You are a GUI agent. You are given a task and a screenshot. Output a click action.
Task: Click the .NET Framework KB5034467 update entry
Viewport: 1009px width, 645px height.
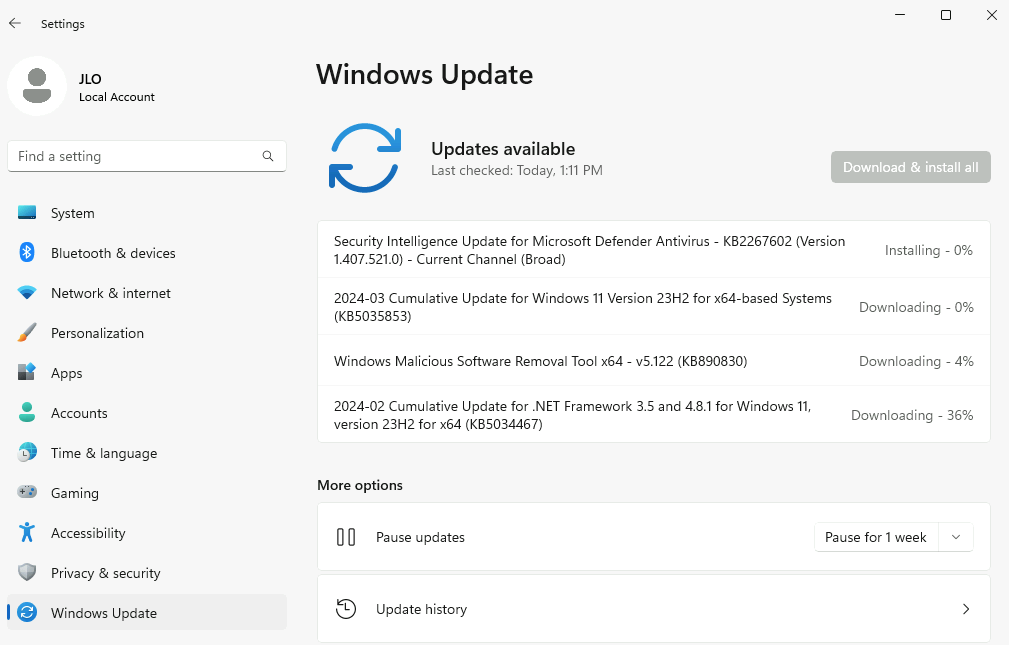click(654, 415)
